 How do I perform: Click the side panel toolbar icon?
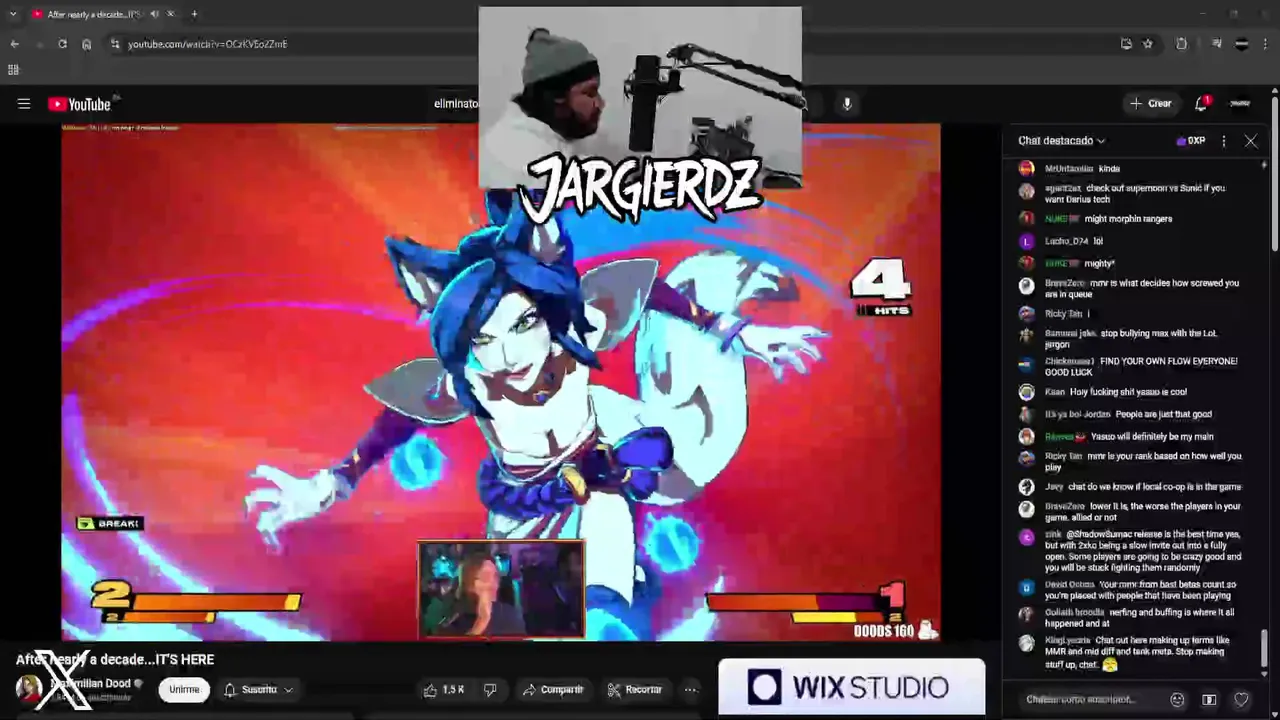1216,44
